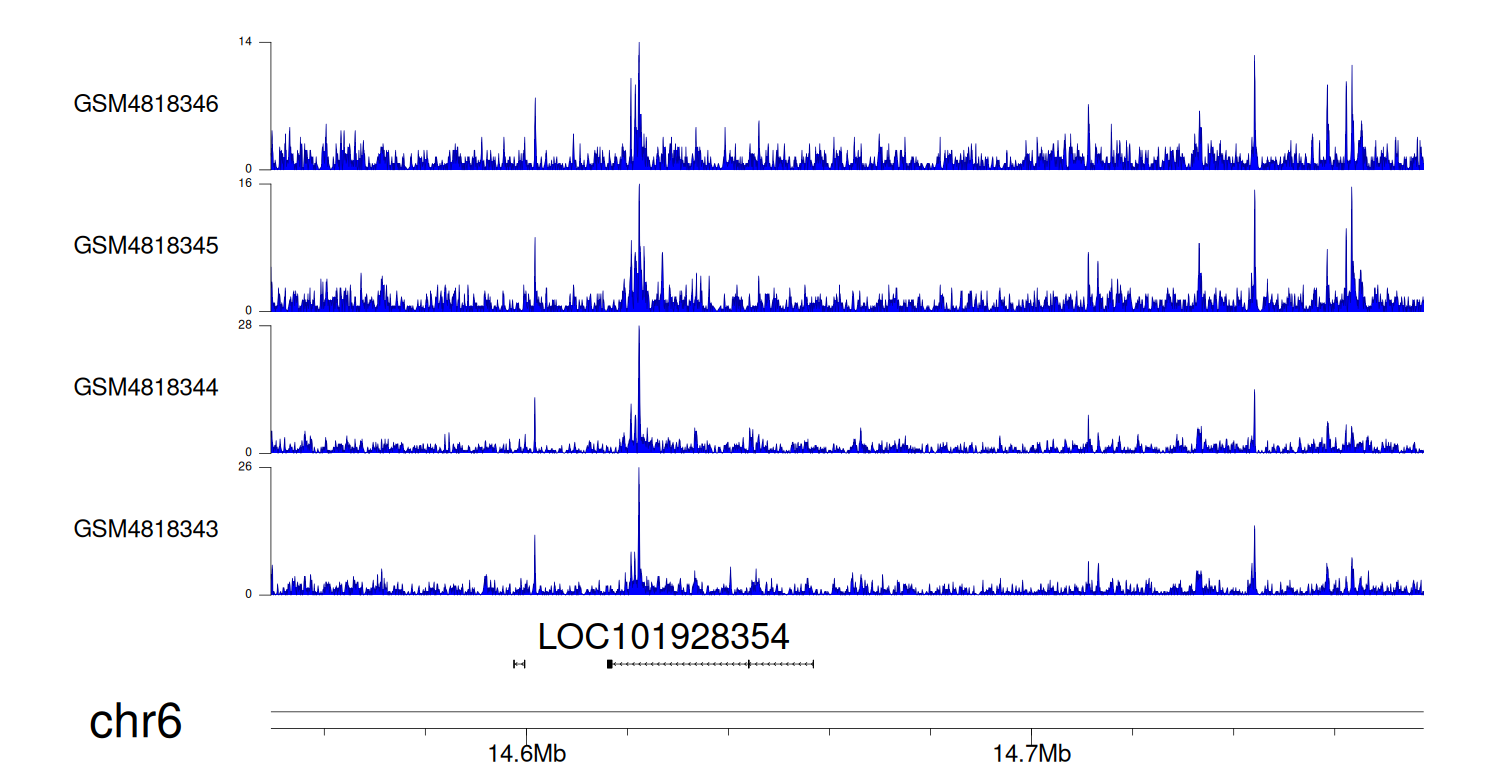The height and width of the screenshot is (780, 1500).
Task: Click y-axis maximum value 14
Action: pos(245,42)
